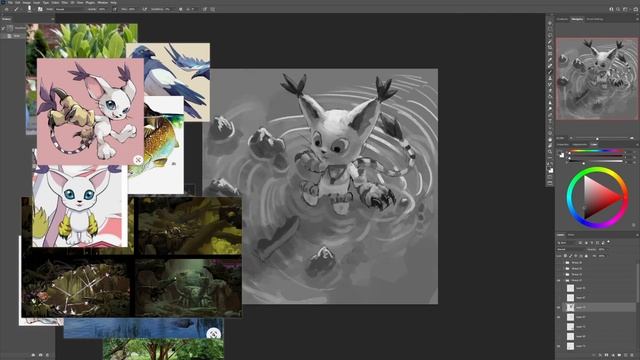Toggle visibility eye of the bottommost visible layer
The image size is (640, 360).
point(558,346)
